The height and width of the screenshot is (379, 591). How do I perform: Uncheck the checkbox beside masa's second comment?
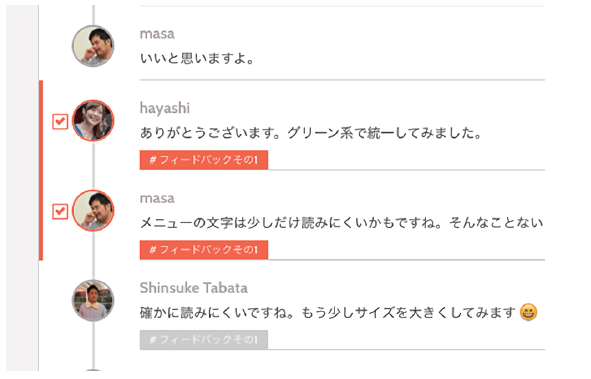[60, 211]
